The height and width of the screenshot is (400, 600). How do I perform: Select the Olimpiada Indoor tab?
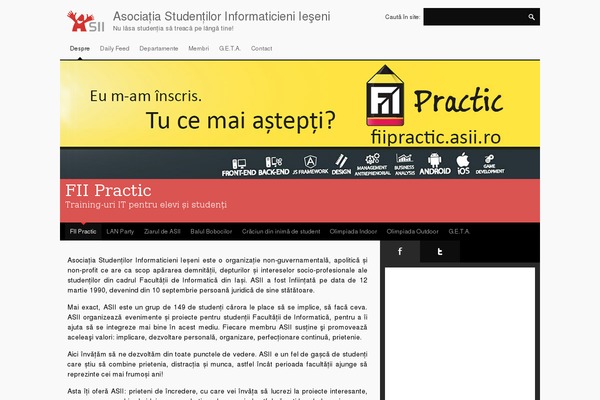tap(353, 232)
